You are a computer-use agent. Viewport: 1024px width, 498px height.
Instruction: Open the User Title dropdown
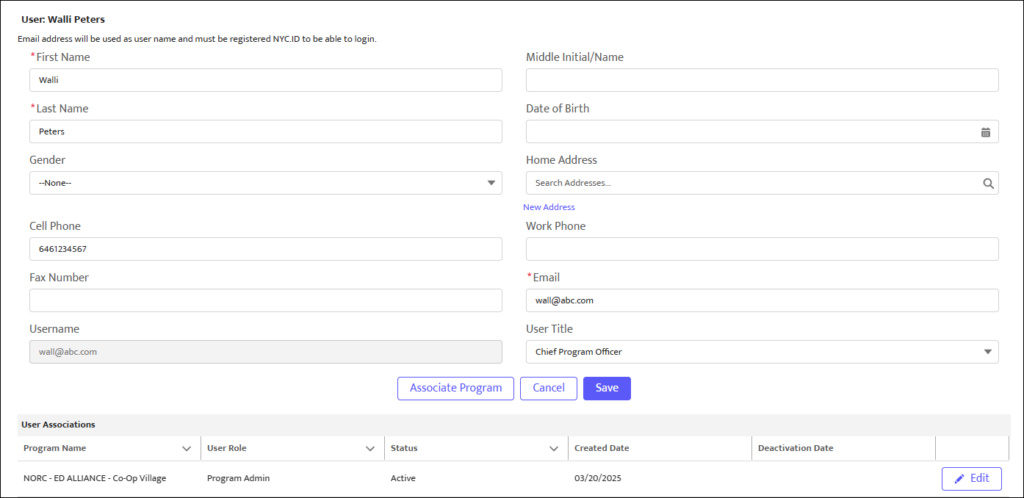coord(762,352)
